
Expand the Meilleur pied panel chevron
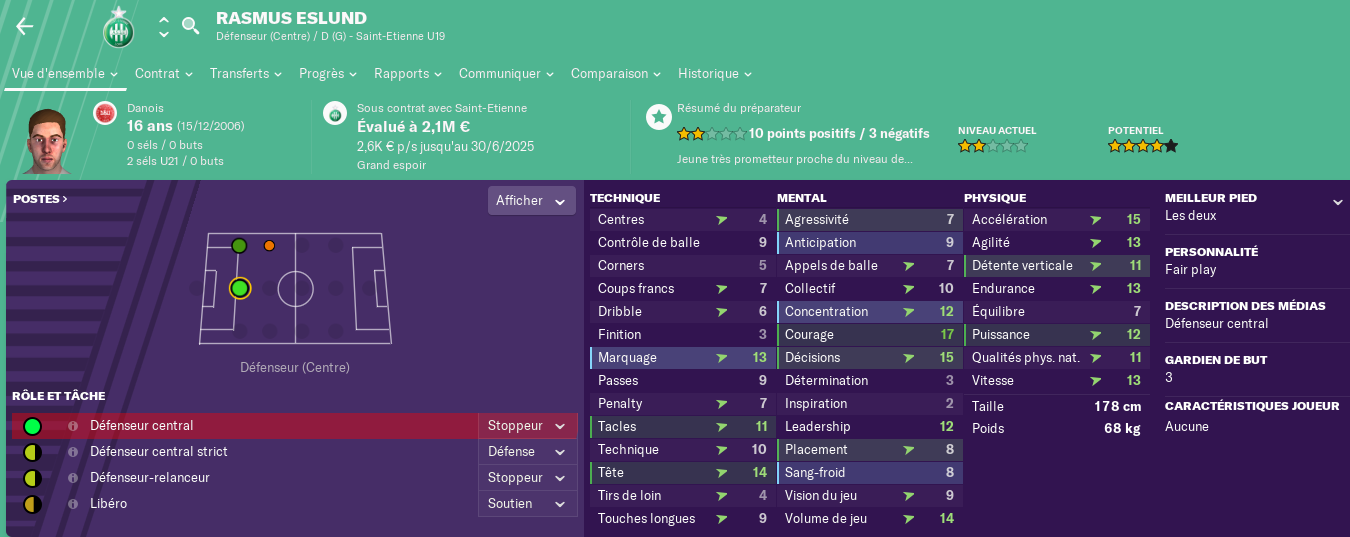pos(1338,203)
